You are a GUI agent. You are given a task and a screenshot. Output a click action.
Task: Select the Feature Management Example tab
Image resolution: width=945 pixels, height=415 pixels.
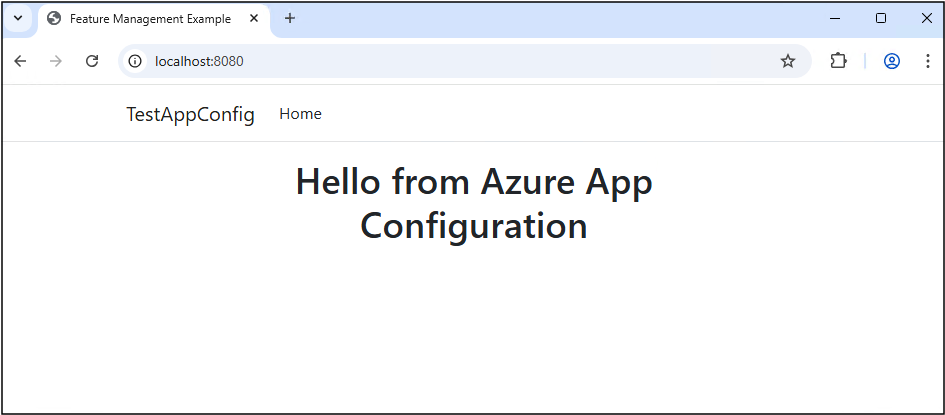(x=150, y=19)
